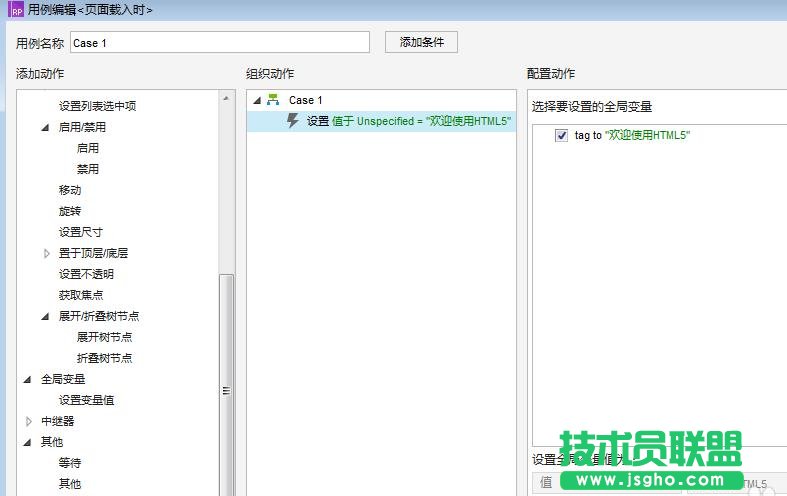The image size is (787, 496).
Task: Select the 移动 action
Action: 70,190
